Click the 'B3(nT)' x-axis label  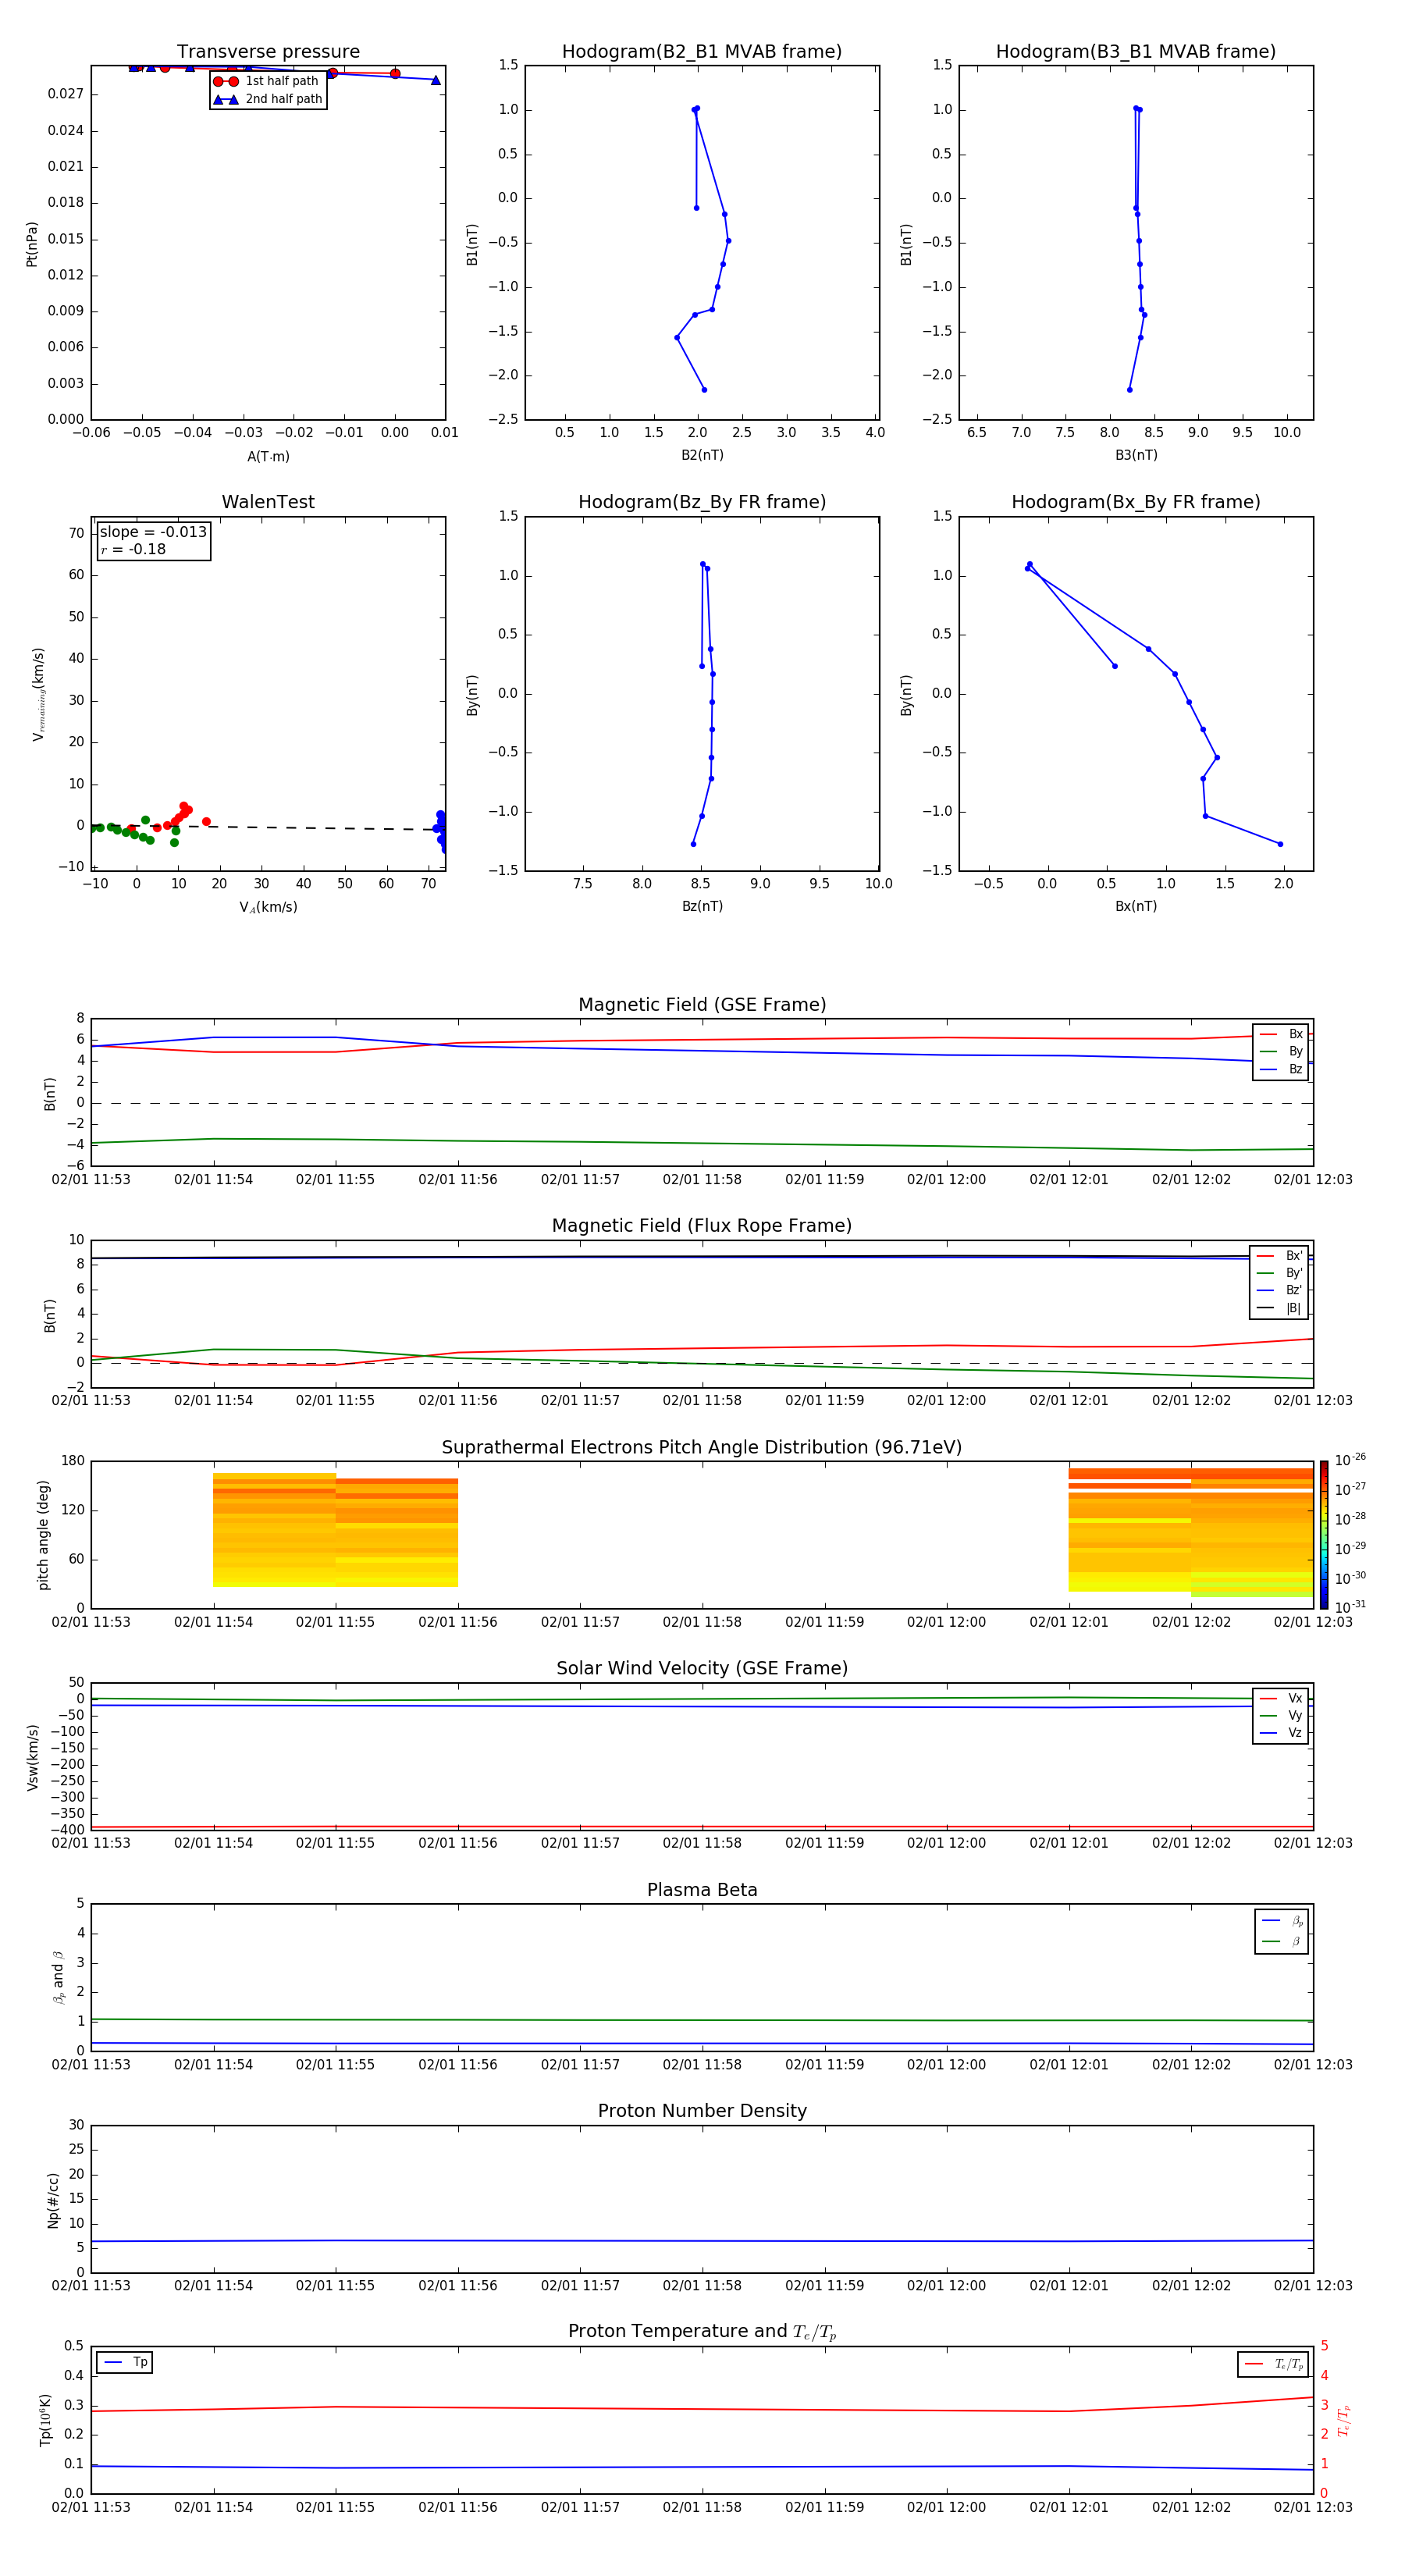1136,456
